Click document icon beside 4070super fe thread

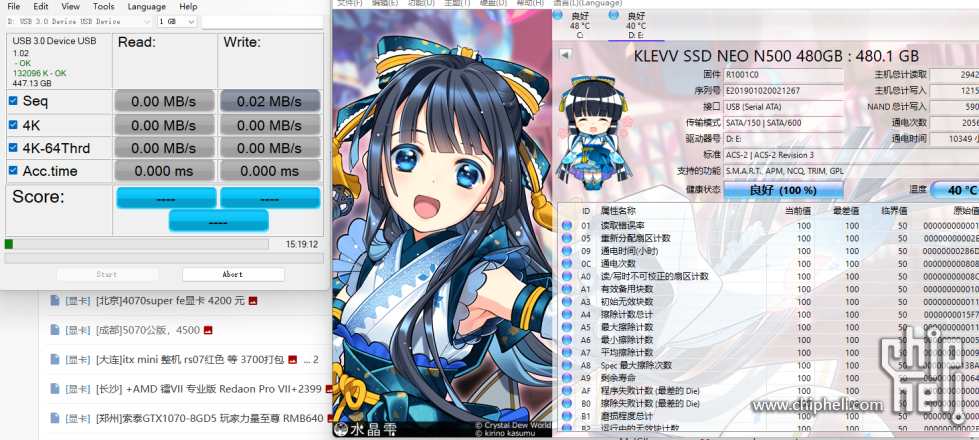[x=55, y=301]
